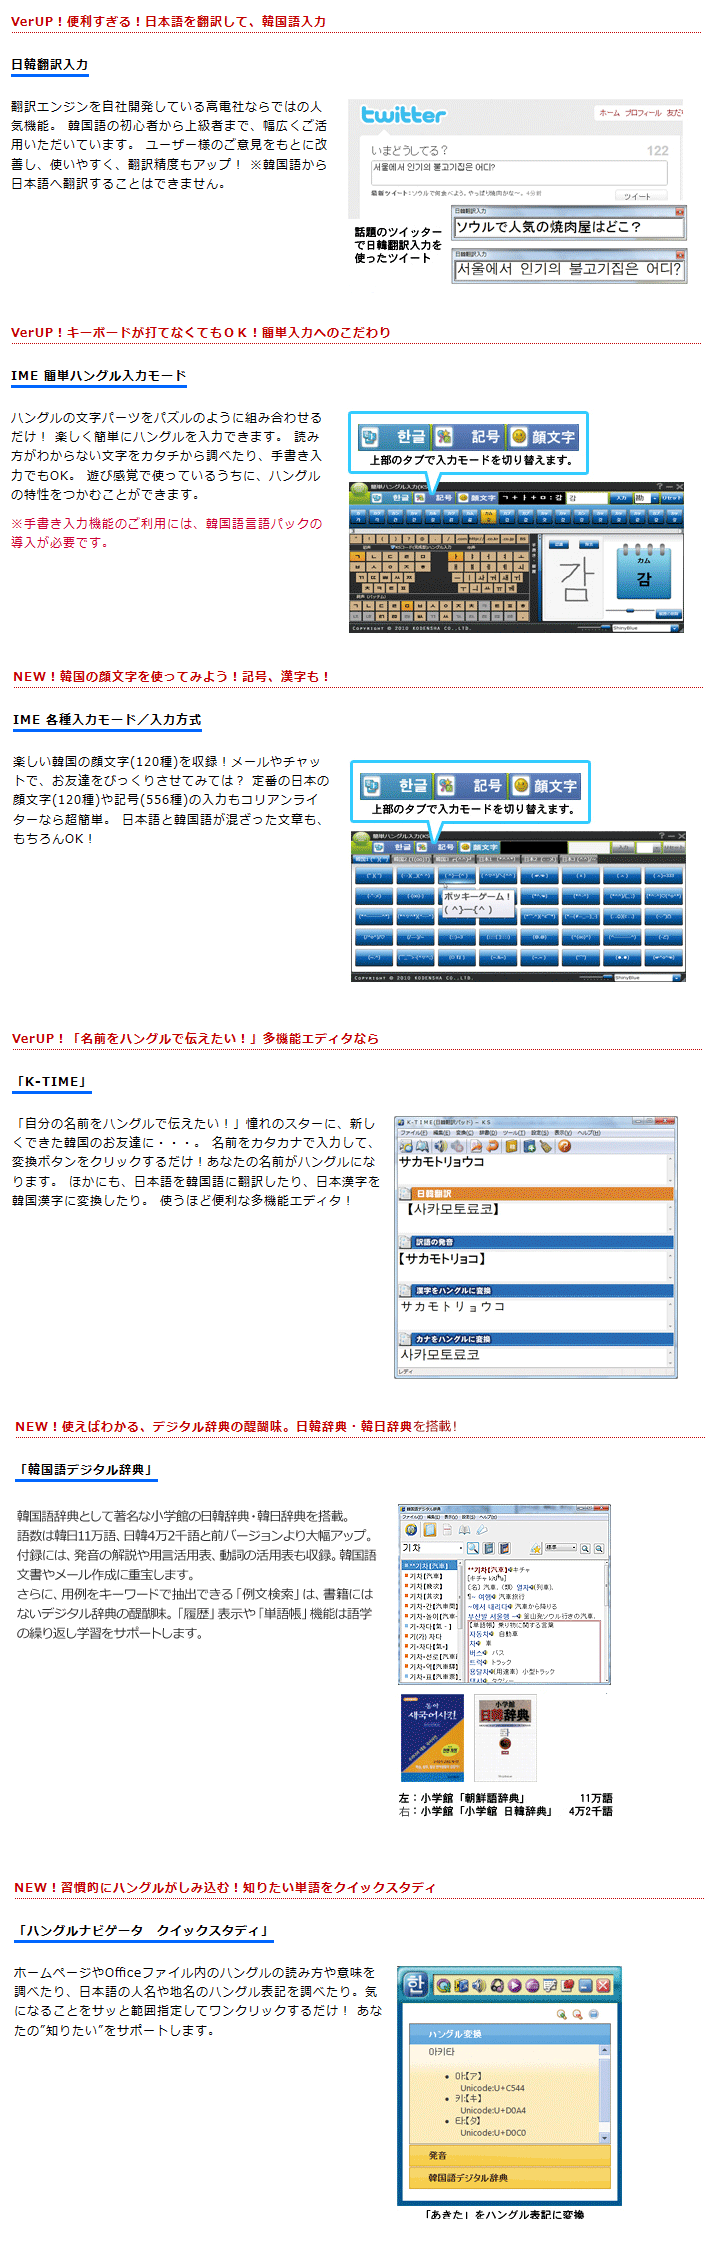The image size is (720, 2260).
Task: Select the 顔文字 tab in the handwriting keyboard window
Action: (x=478, y=498)
